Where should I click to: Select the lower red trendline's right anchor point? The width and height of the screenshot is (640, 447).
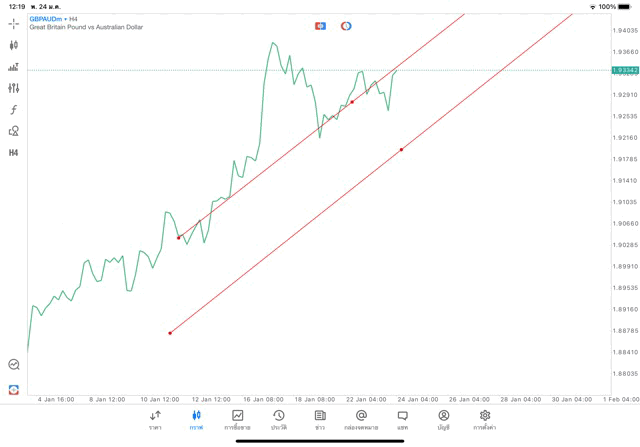coord(401,150)
